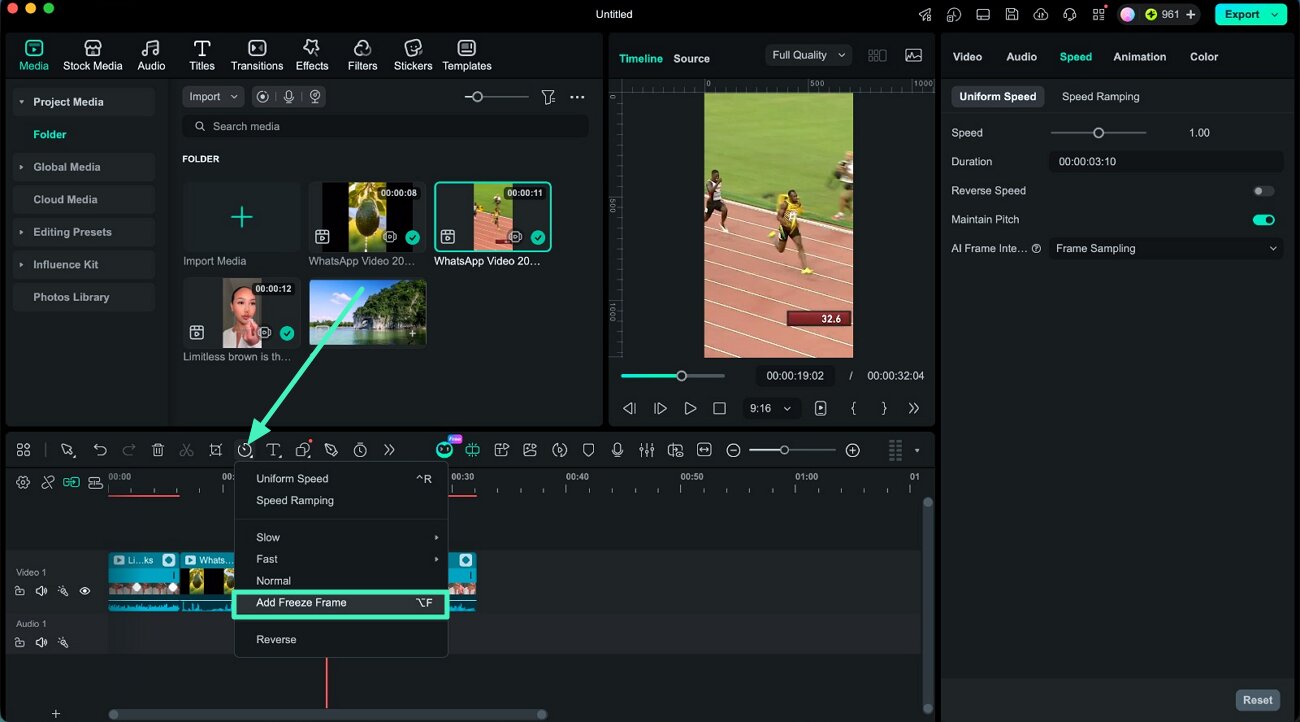Click the record icon next to Import
The image size is (1300, 722).
[262, 96]
